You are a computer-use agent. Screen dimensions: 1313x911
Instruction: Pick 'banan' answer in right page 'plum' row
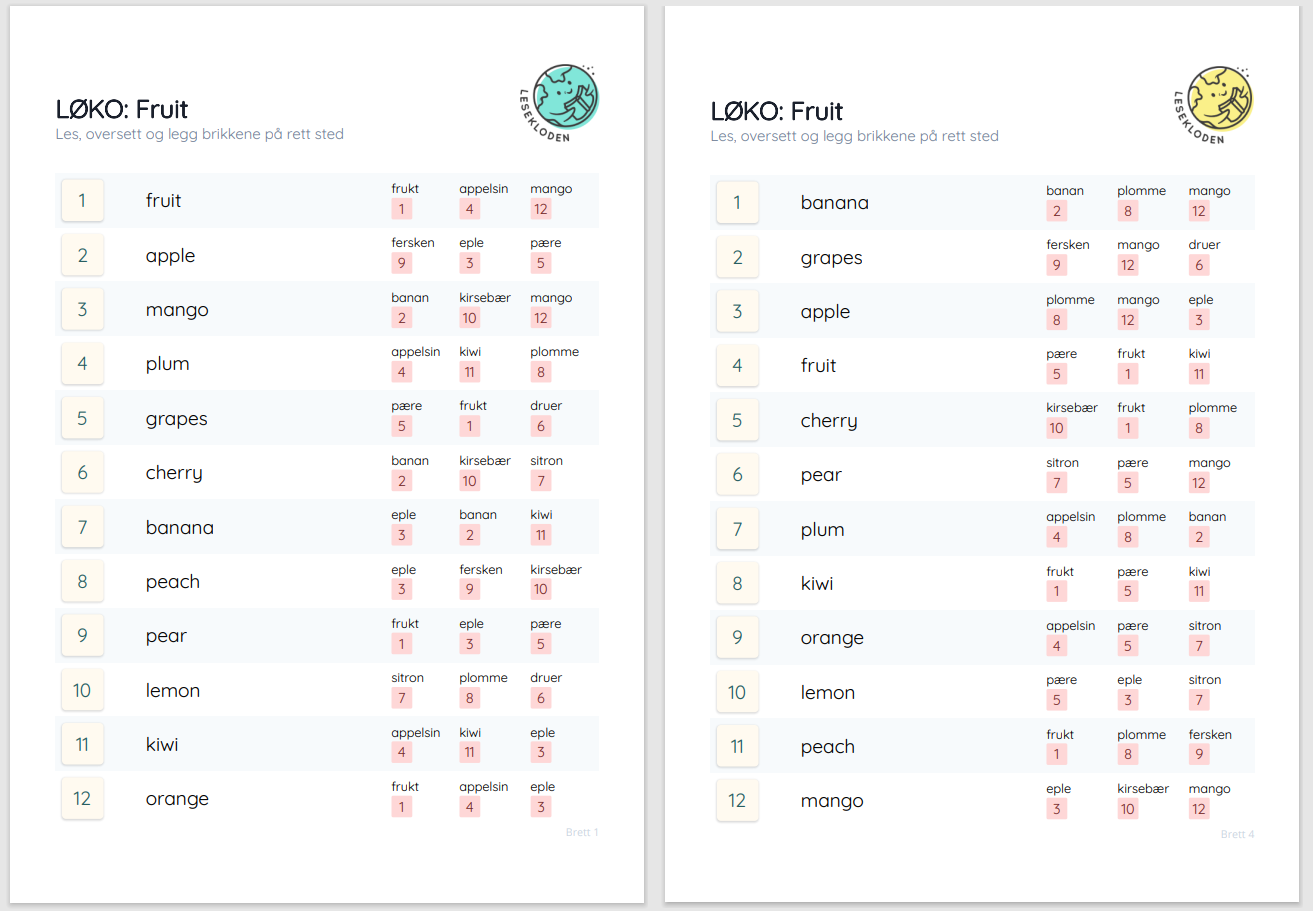tap(1207, 517)
